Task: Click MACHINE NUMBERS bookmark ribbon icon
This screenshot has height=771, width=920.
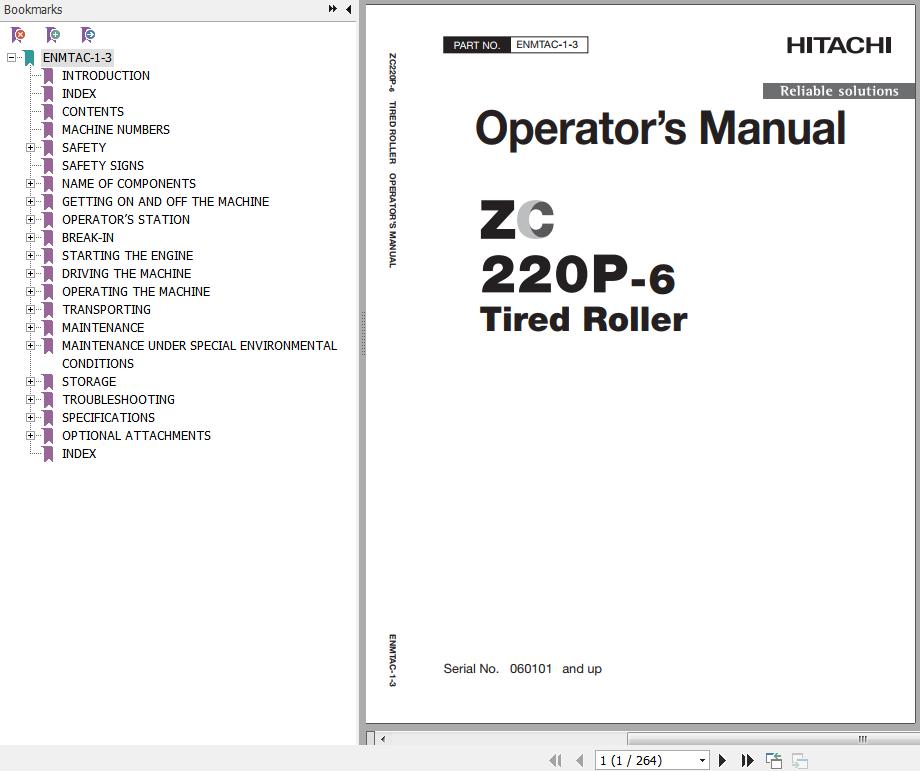Action: tap(48, 130)
